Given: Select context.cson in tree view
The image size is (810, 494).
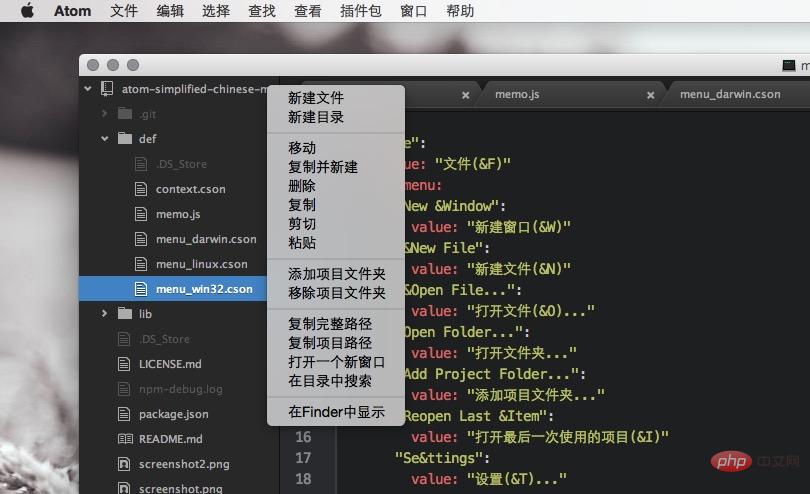Looking at the screenshot, I should pos(191,189).
